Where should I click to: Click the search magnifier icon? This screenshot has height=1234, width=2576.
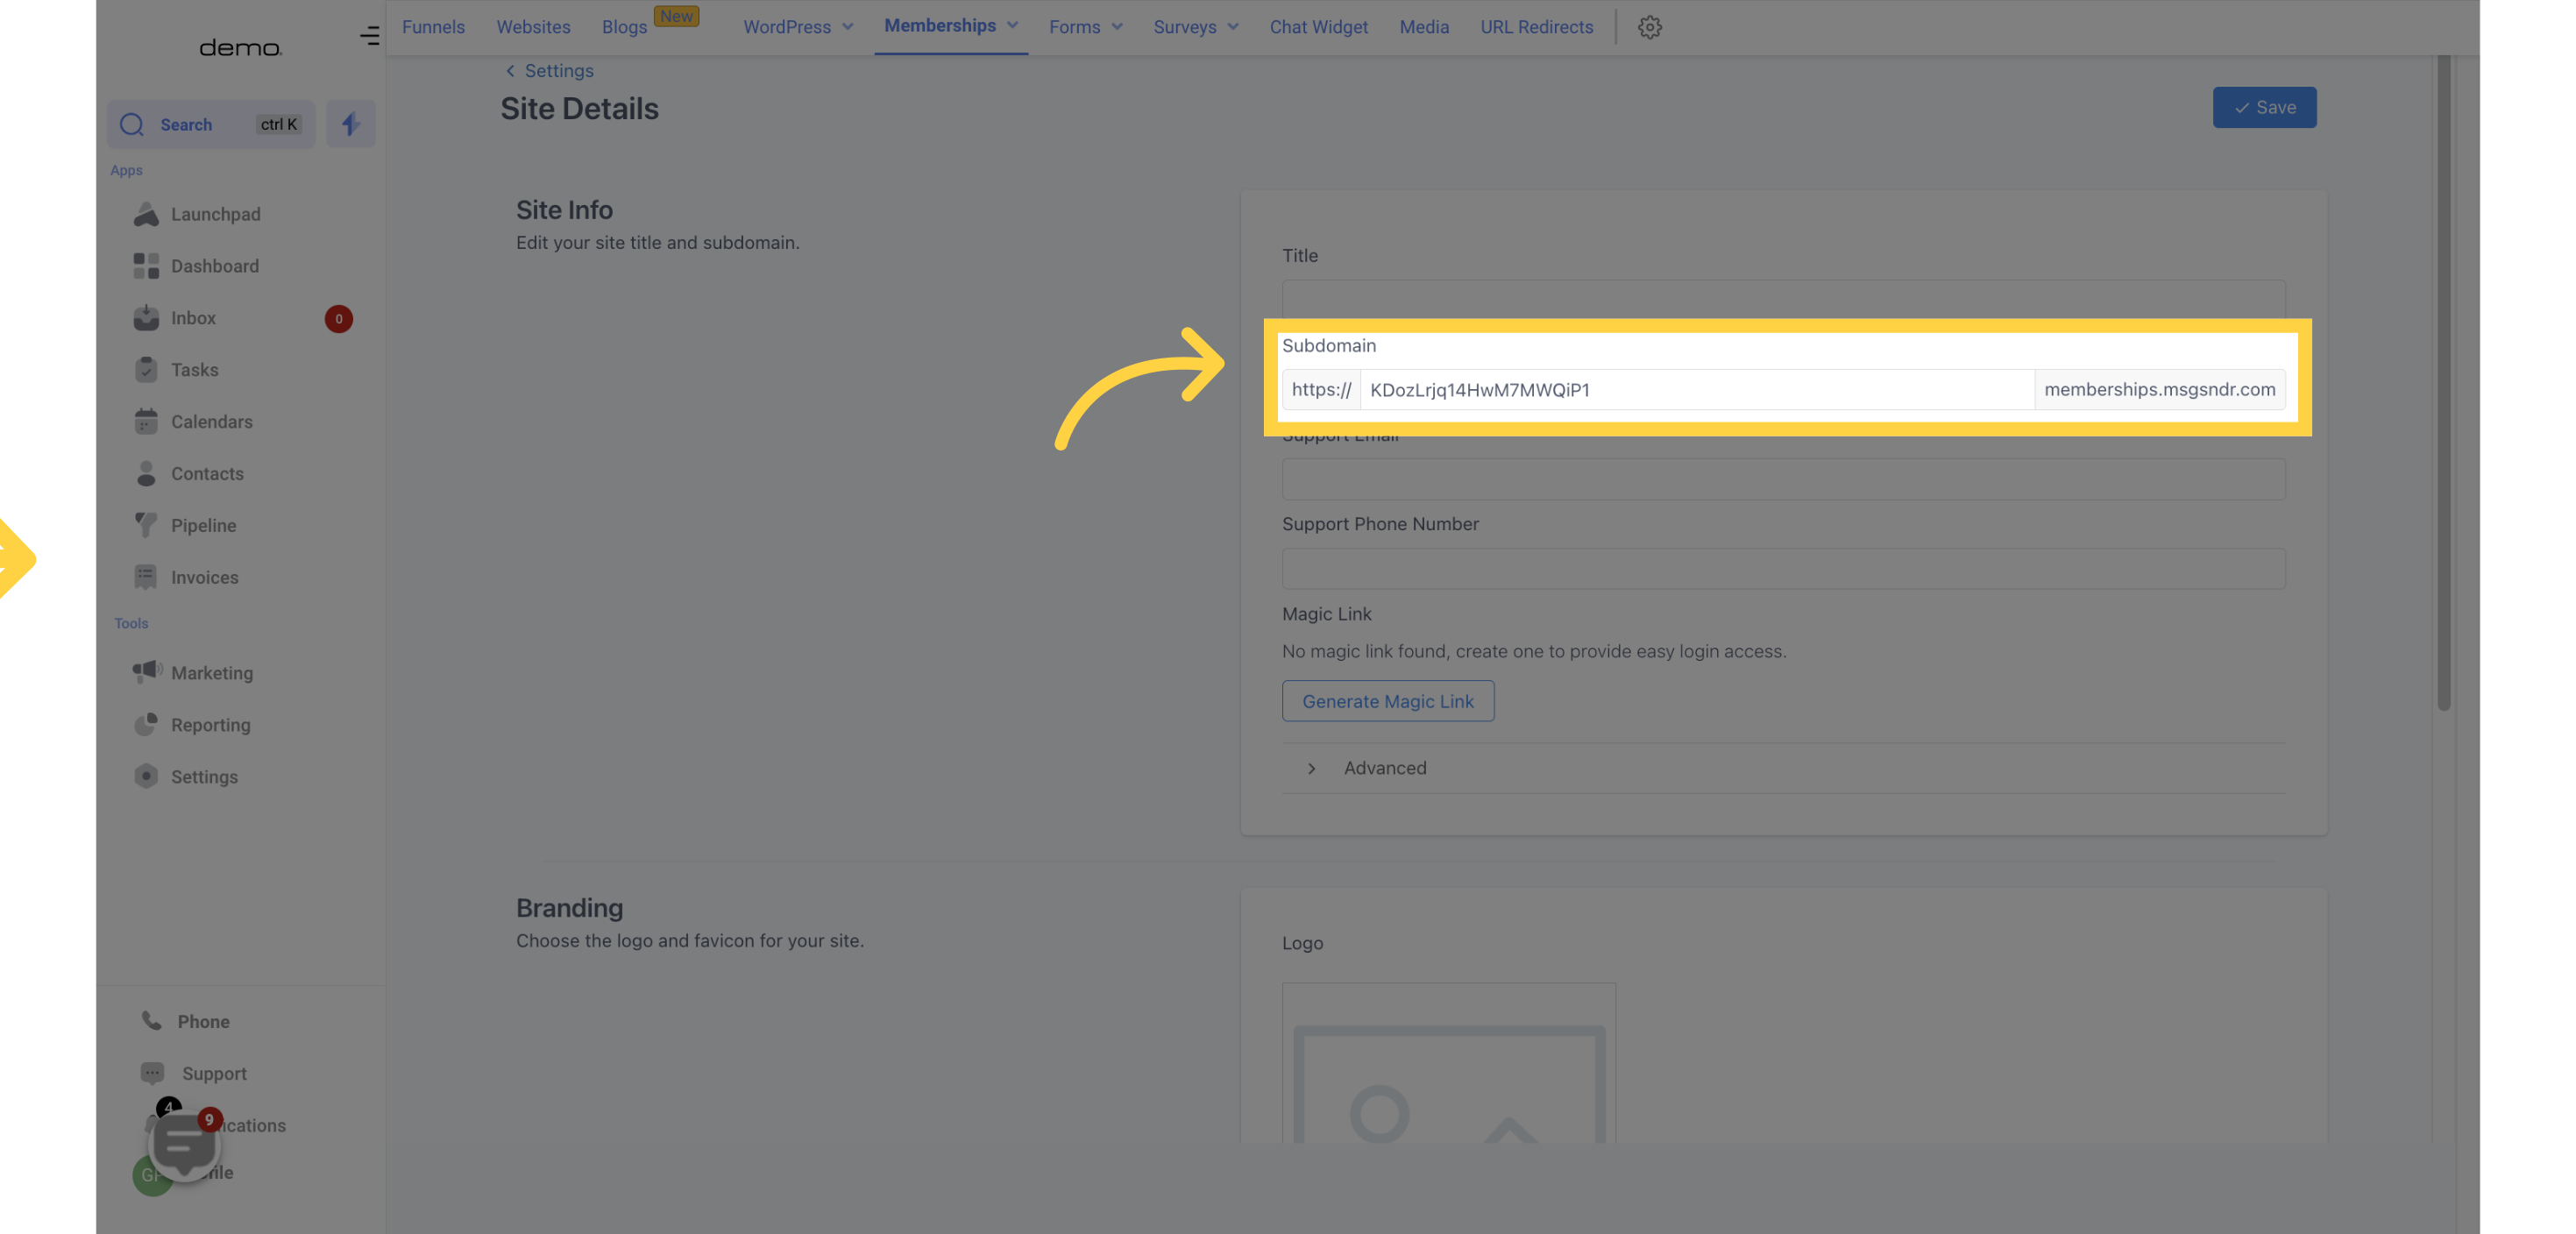click(x=132, y=124)
